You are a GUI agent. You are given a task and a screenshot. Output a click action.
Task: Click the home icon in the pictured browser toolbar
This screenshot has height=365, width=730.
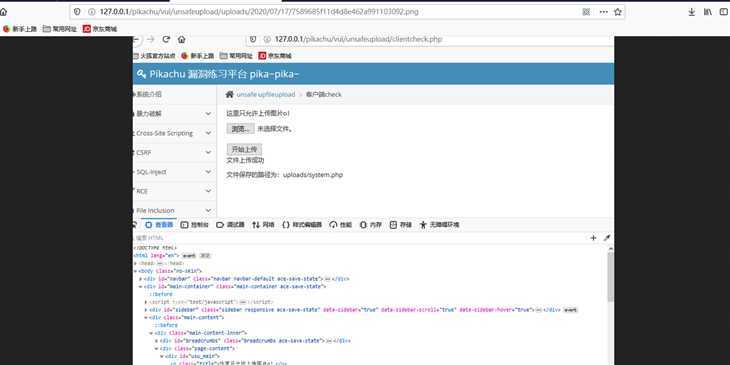click(x=182, y=40)
